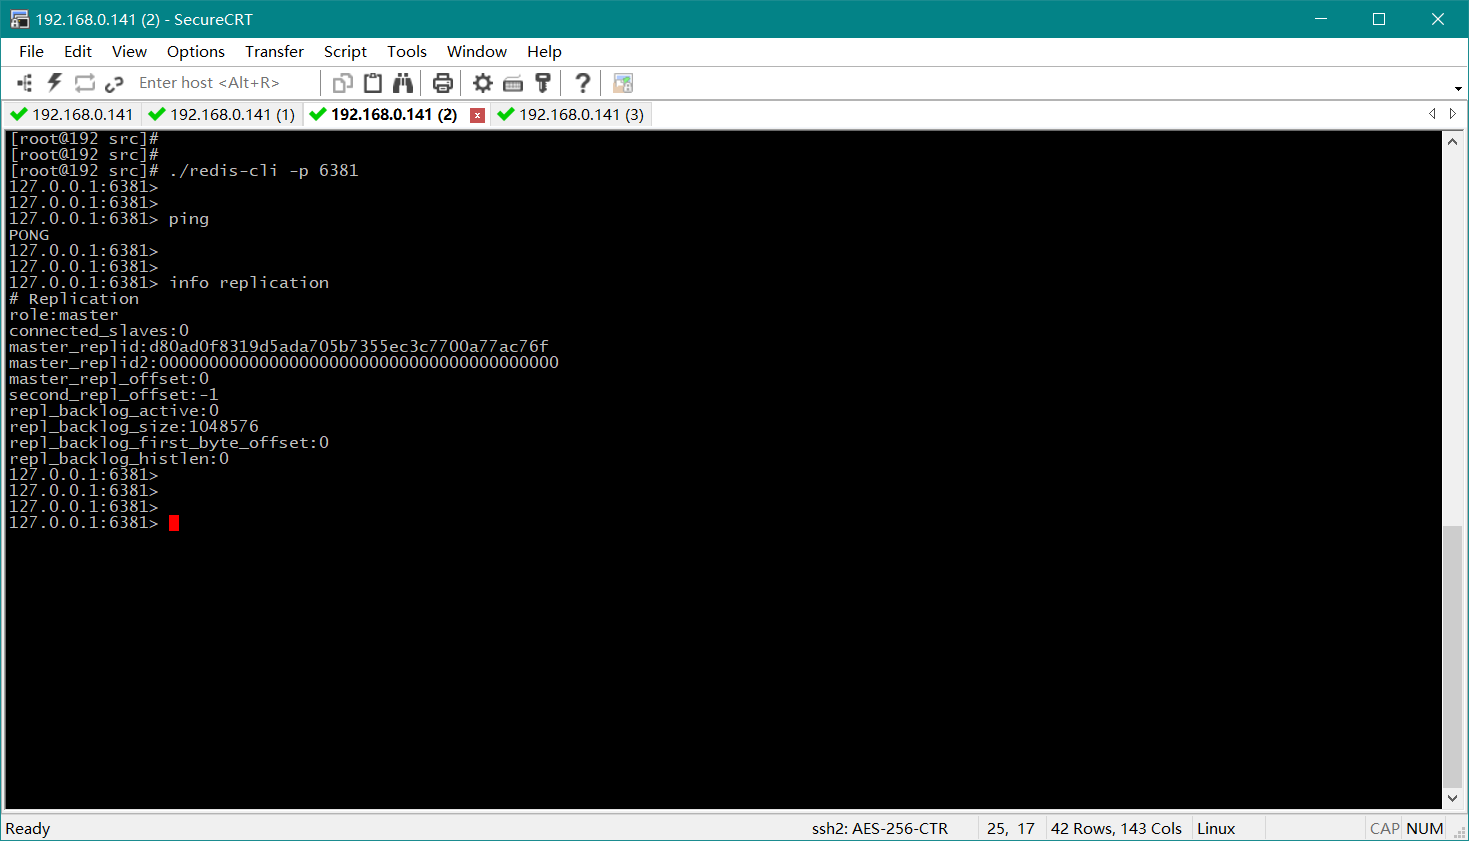Click the Public Key Assistant key icon
1469x841 pixels.
pyautogui.click(x=543, y=83)
